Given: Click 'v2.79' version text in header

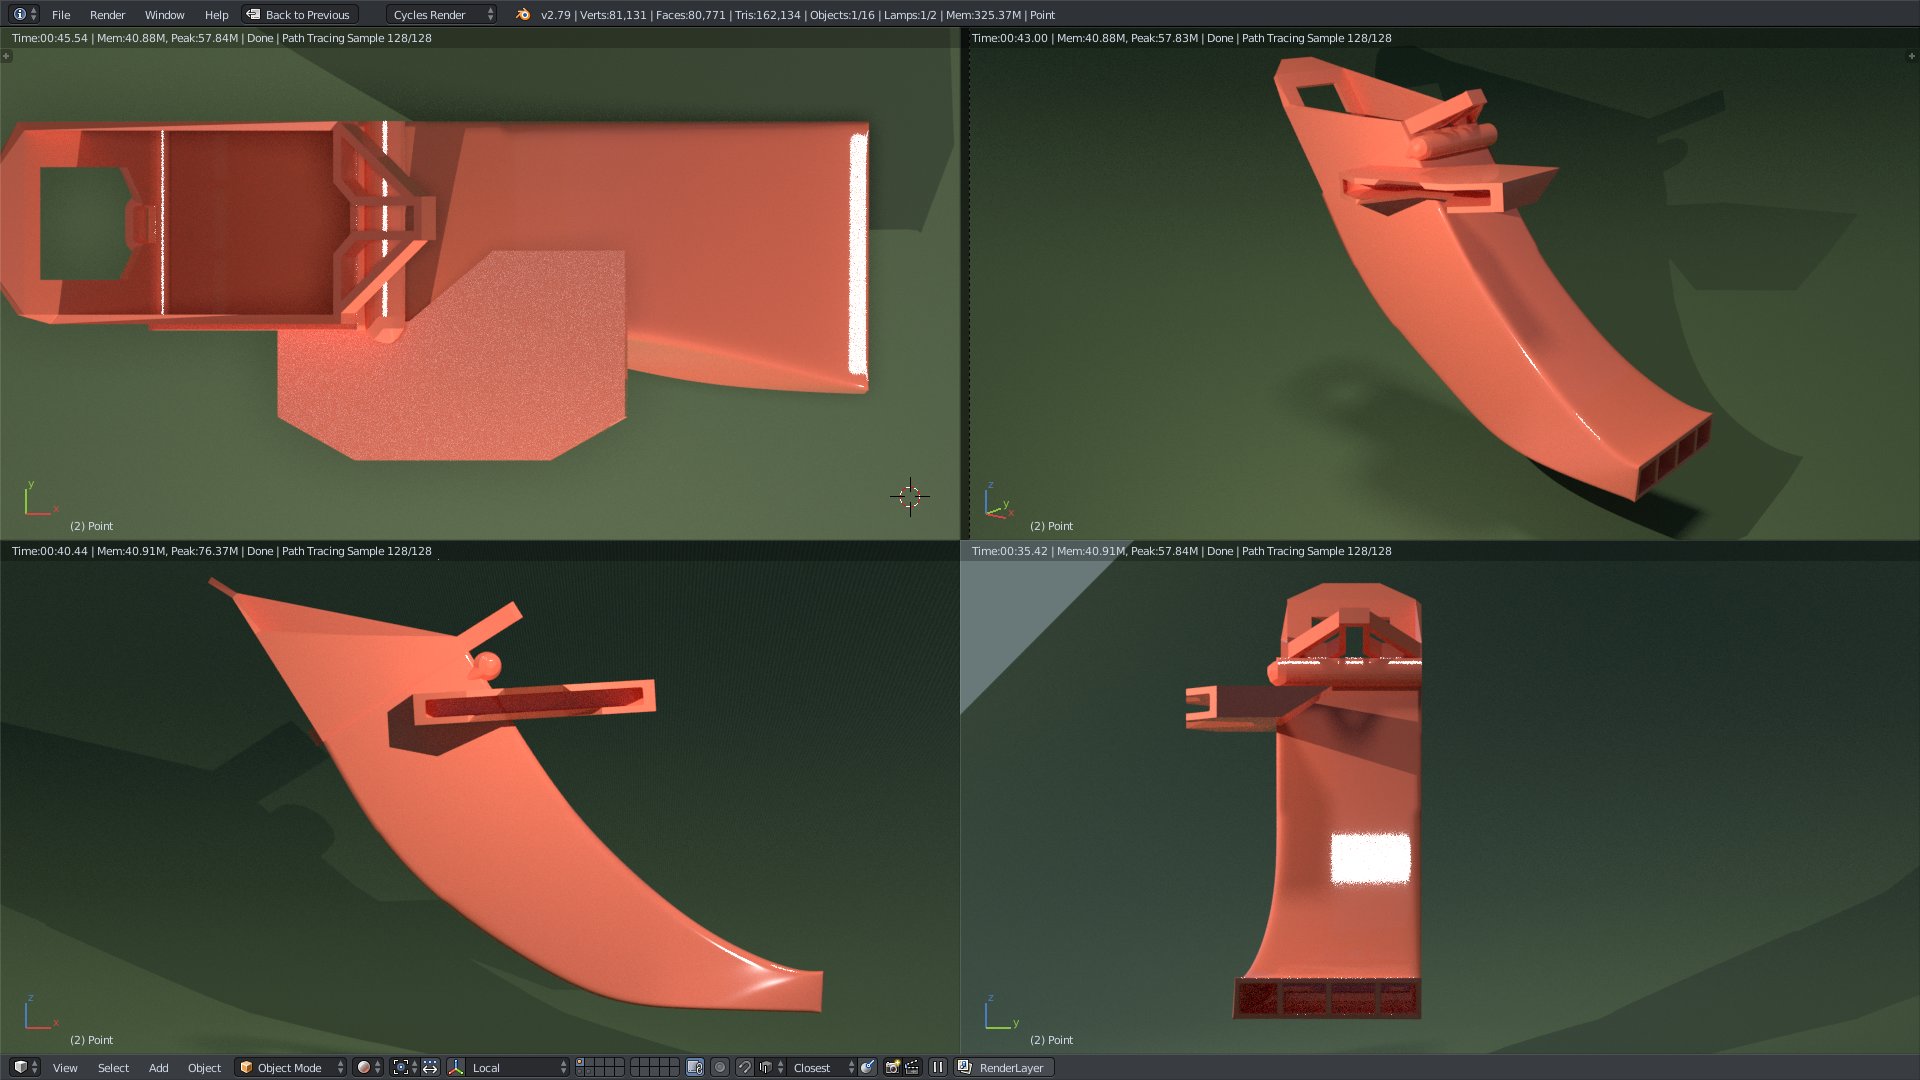Looking at the screenshot, I should coord(555,15).
